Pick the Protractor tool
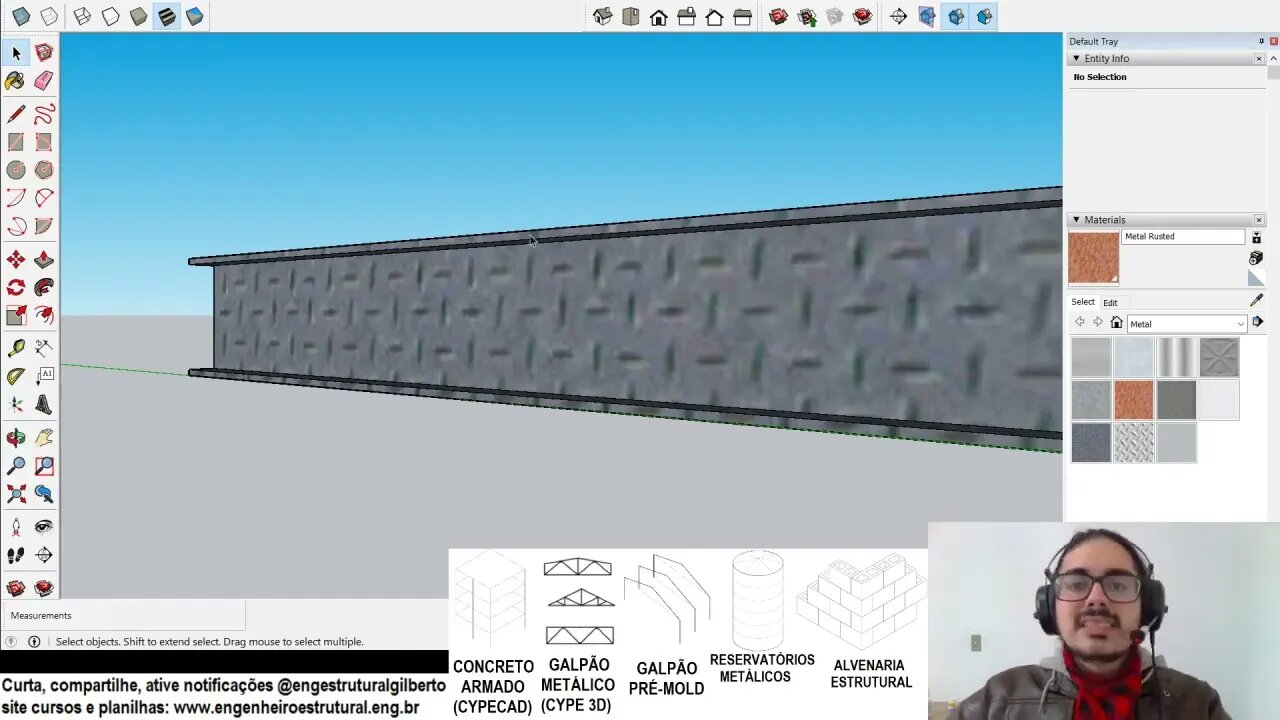Image resolution: width=1280 pixels, height=720 pixels. pyautogui.click(x=16, y=377)
